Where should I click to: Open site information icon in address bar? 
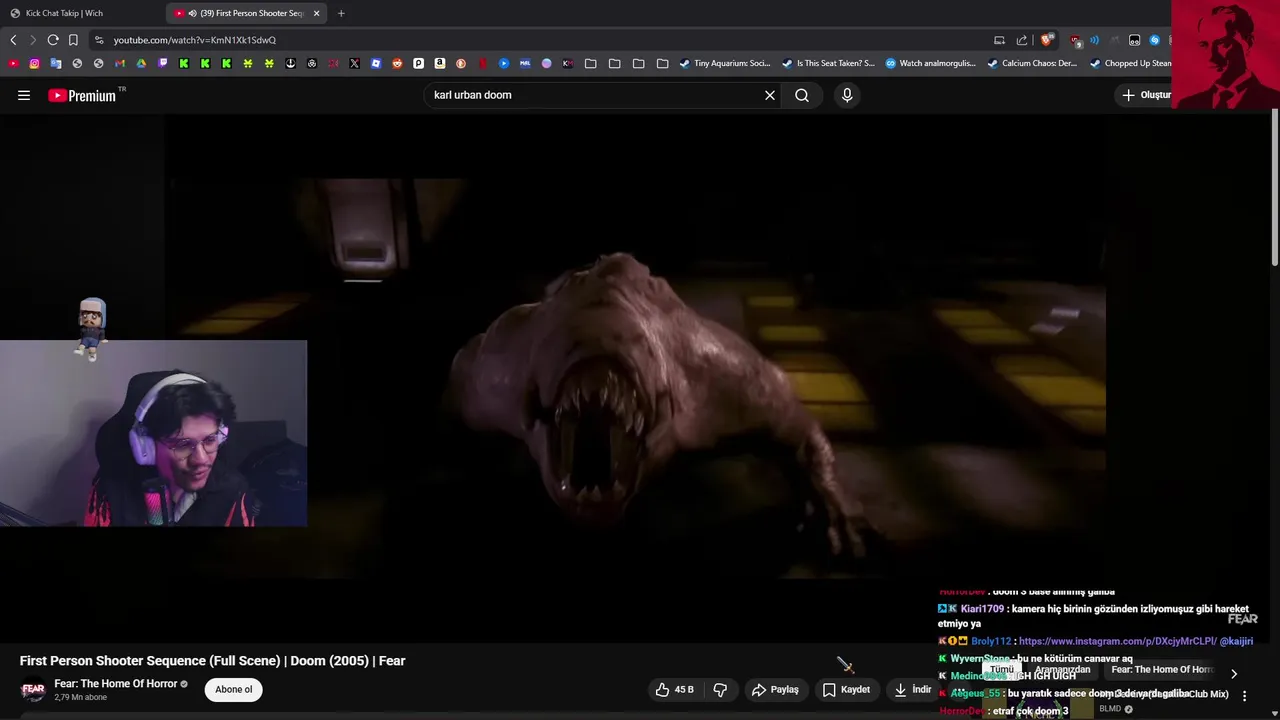pyautogui.click(x=98, y=40)
